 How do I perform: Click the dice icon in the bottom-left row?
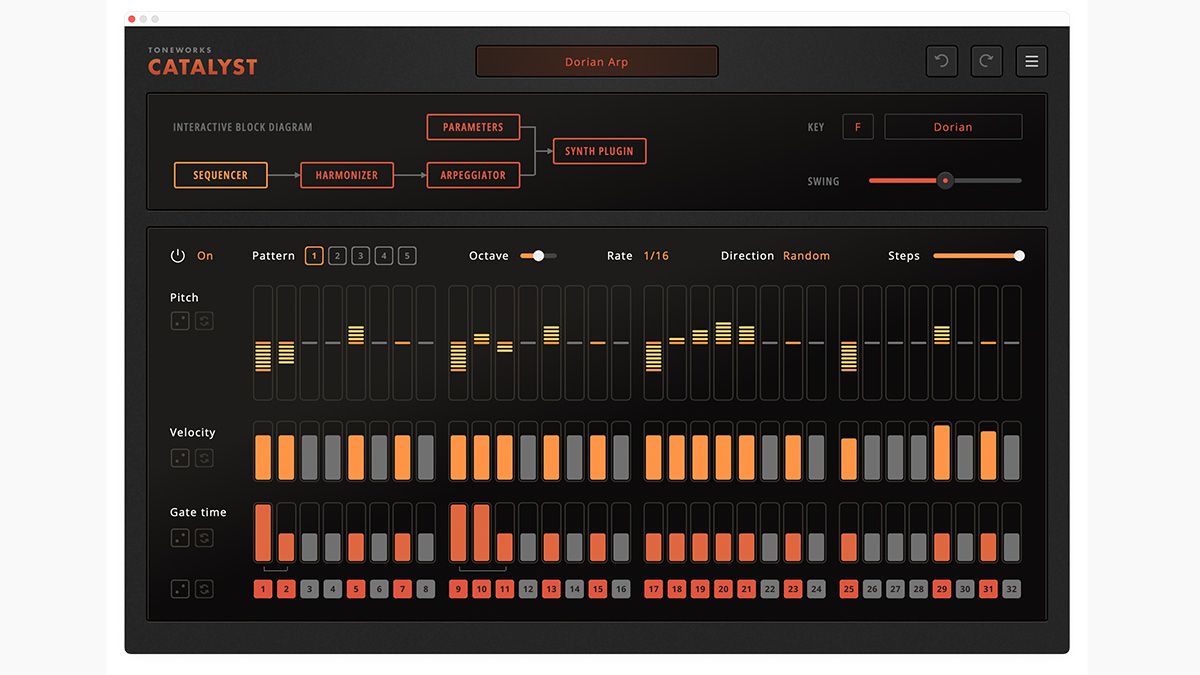(x=180, y=589)
